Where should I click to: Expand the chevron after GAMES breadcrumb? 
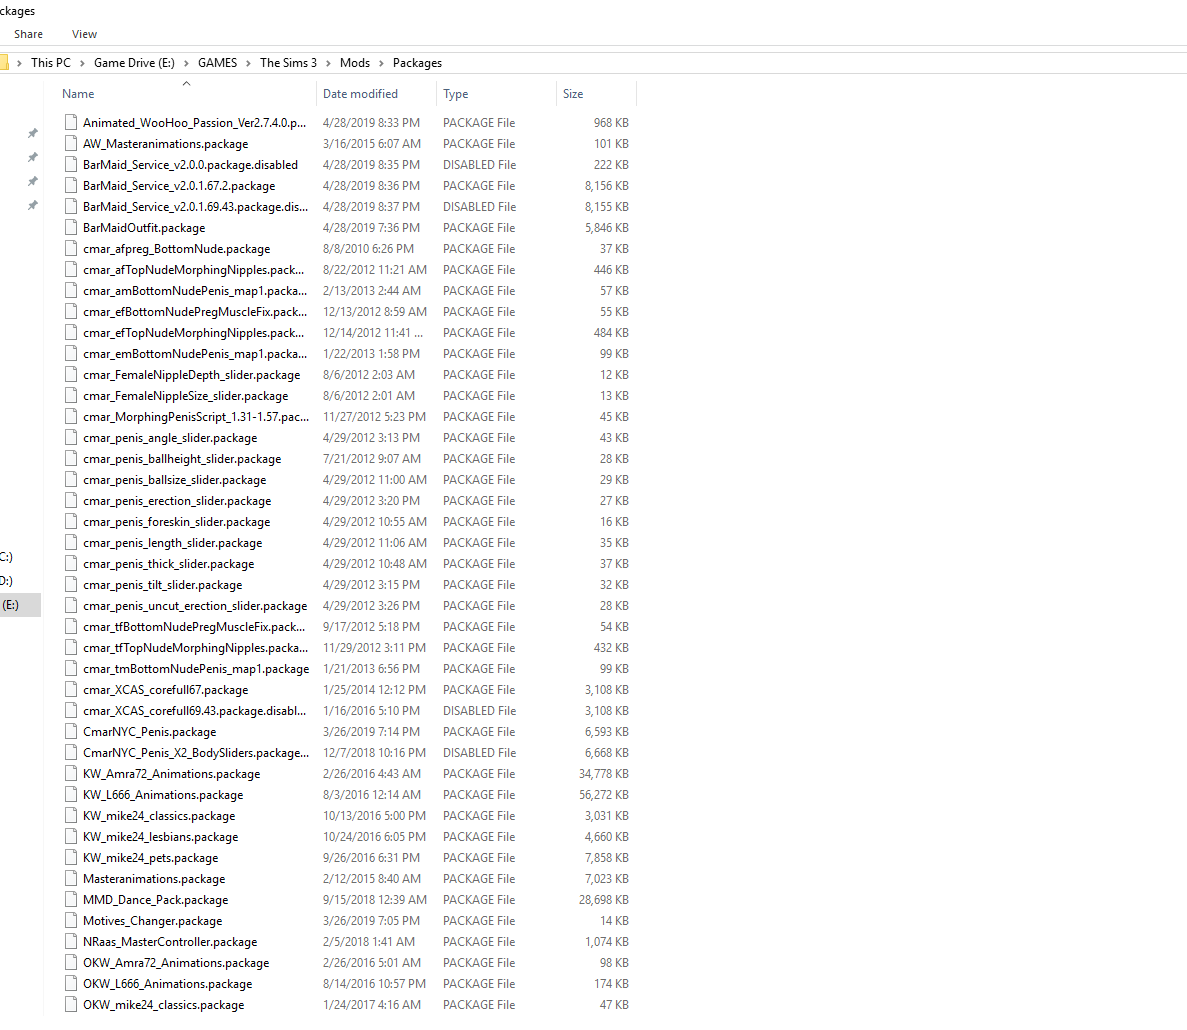(x=248, y=63)
